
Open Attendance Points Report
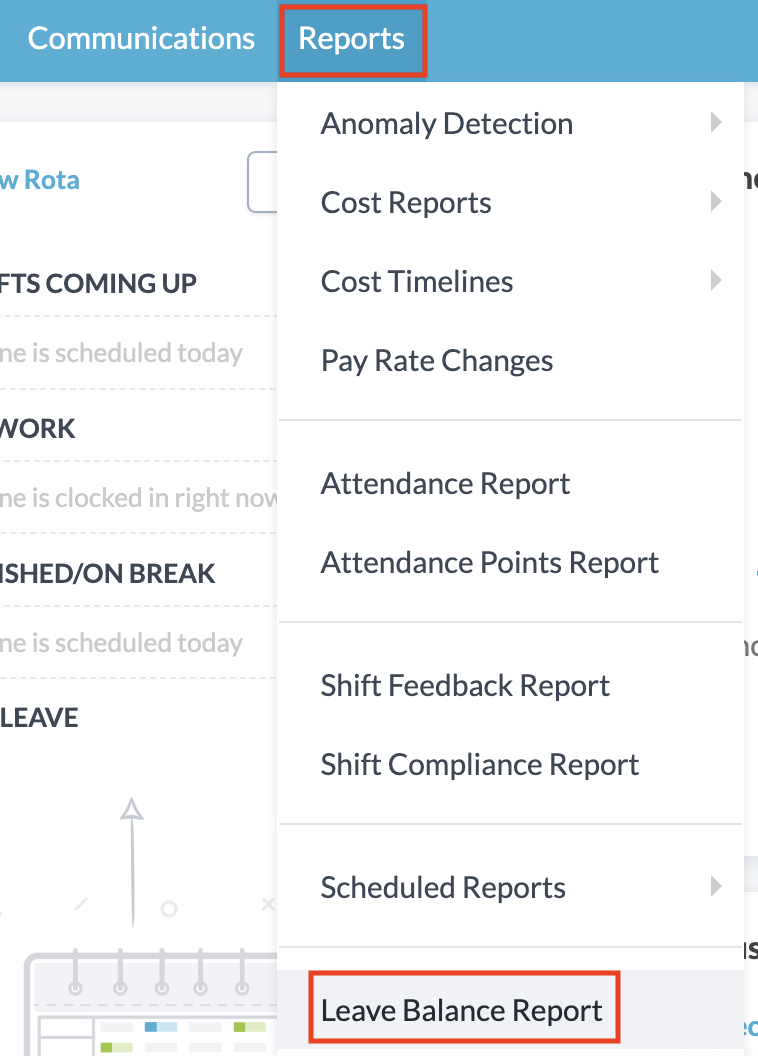click(489, 563)
